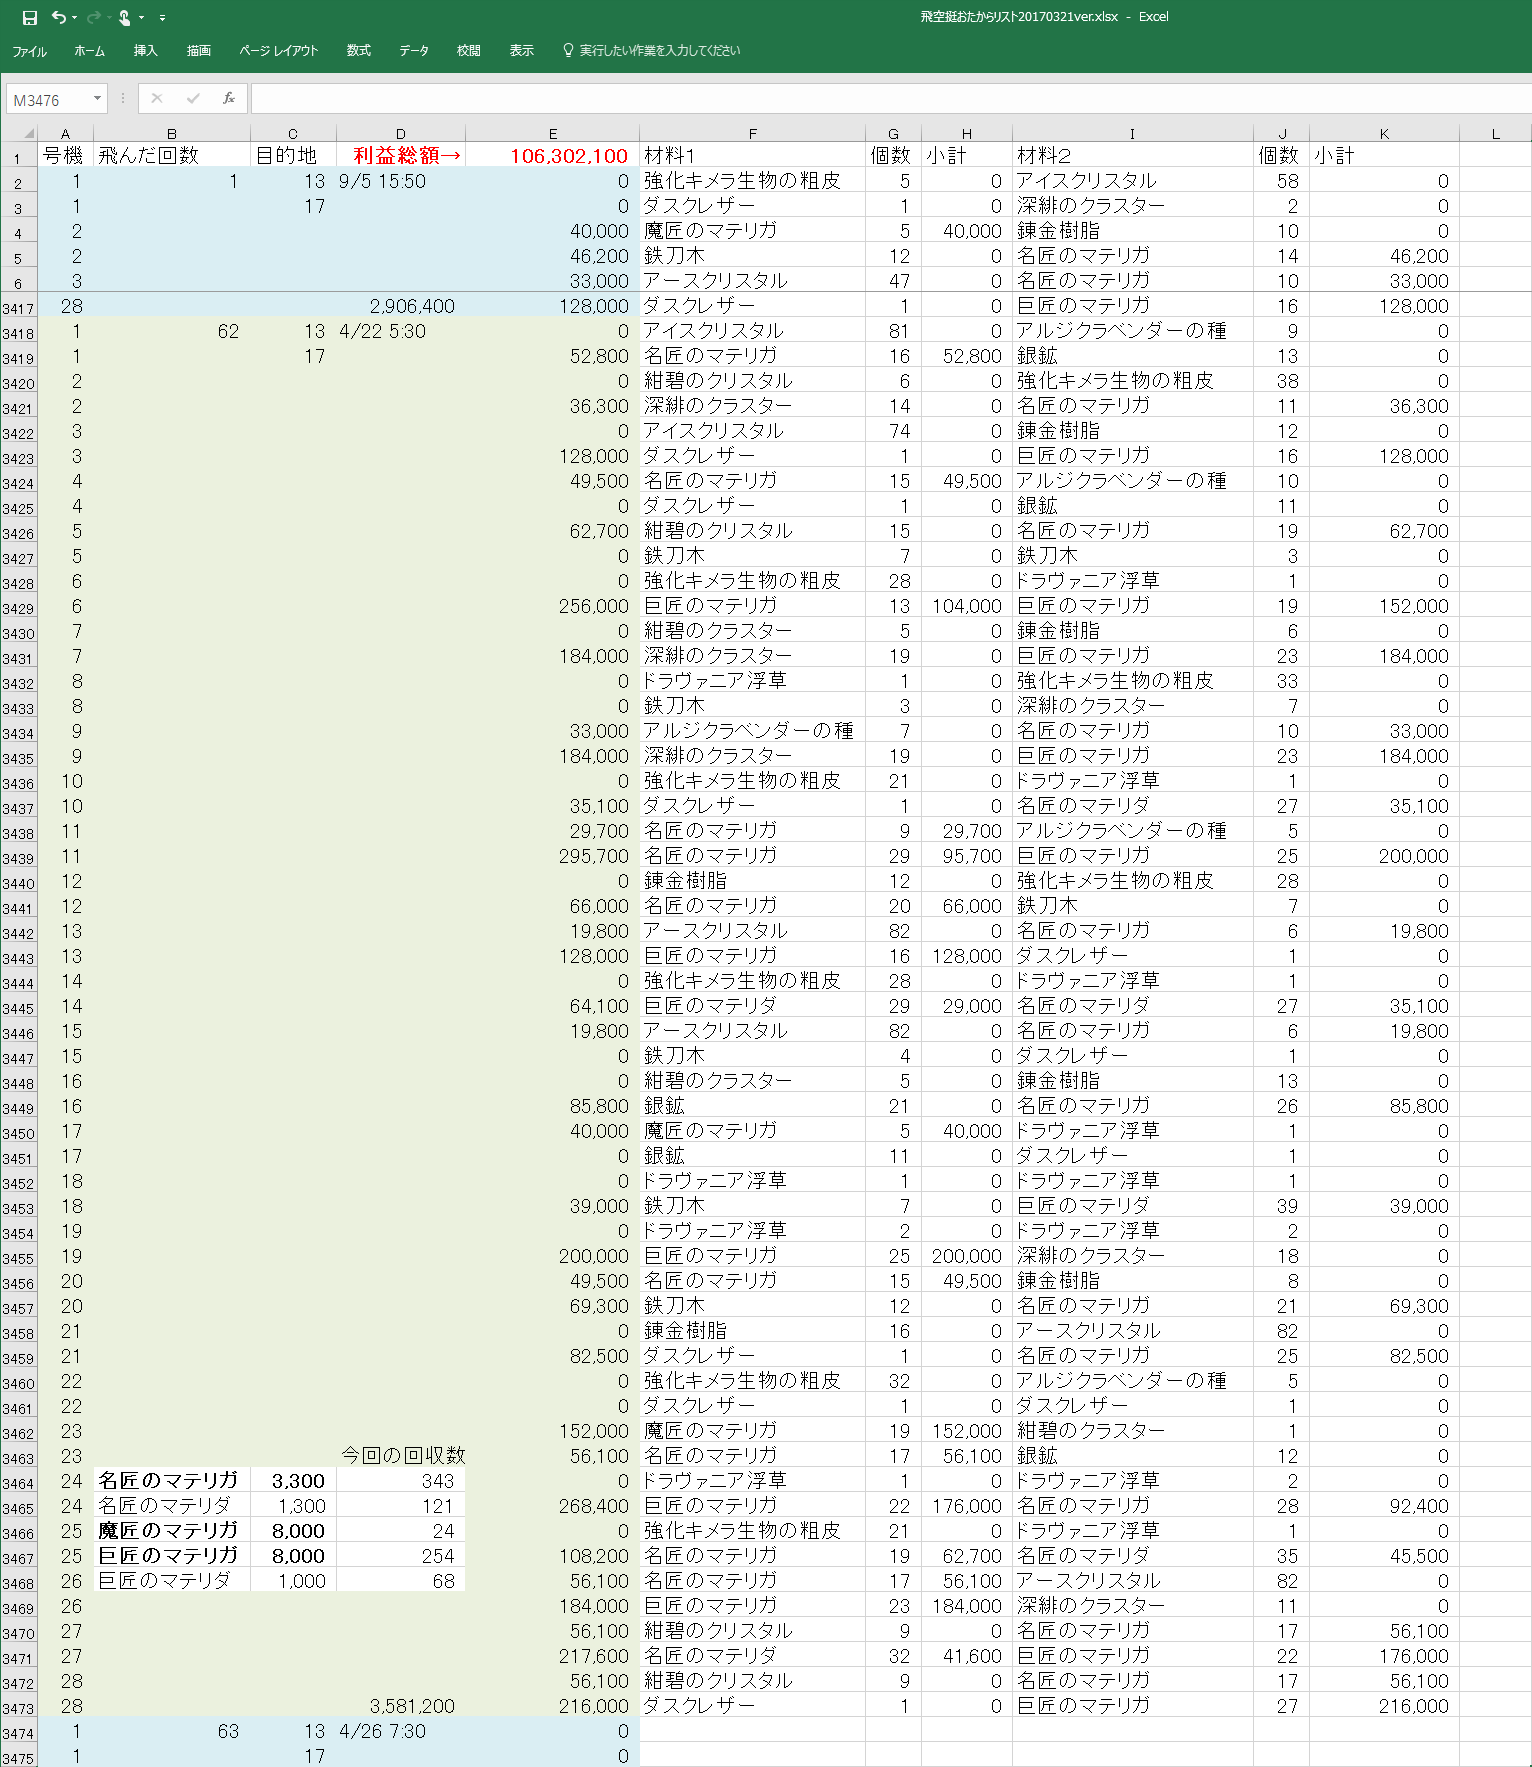
Task: Click the Select All corner triangle
Action: (x=28, y=133)
